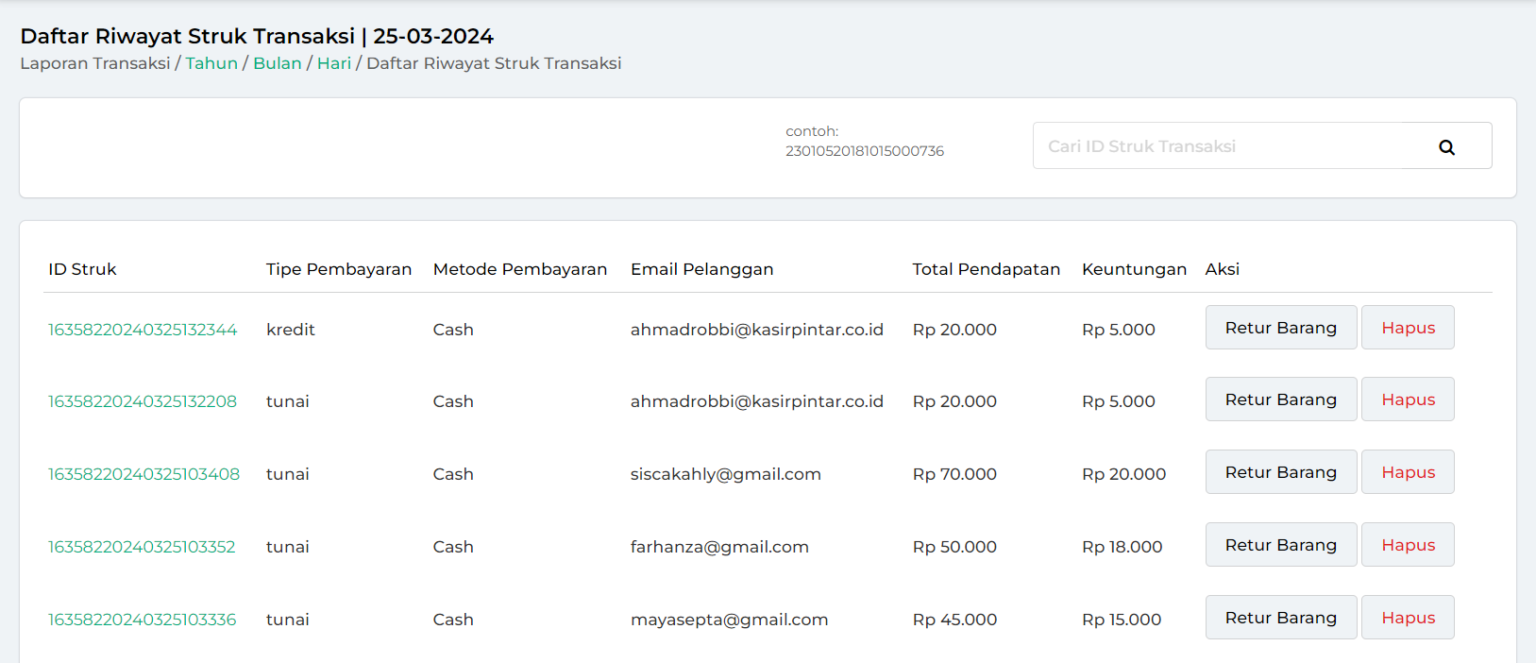The height and width of the screenshot is (663, 1536).
Task: Go to Bulan breadcrumb link
Action: [277, 64]
